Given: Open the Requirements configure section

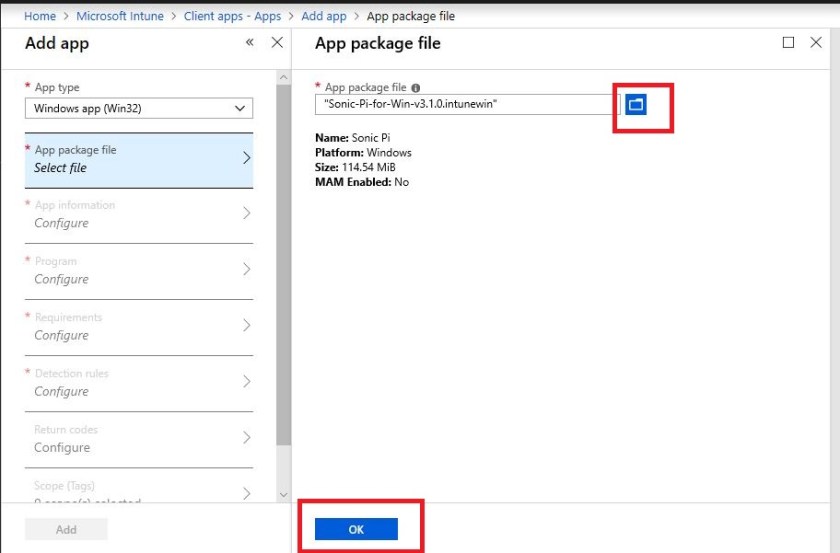Looking at the screenshot, I should pos(139,326).
